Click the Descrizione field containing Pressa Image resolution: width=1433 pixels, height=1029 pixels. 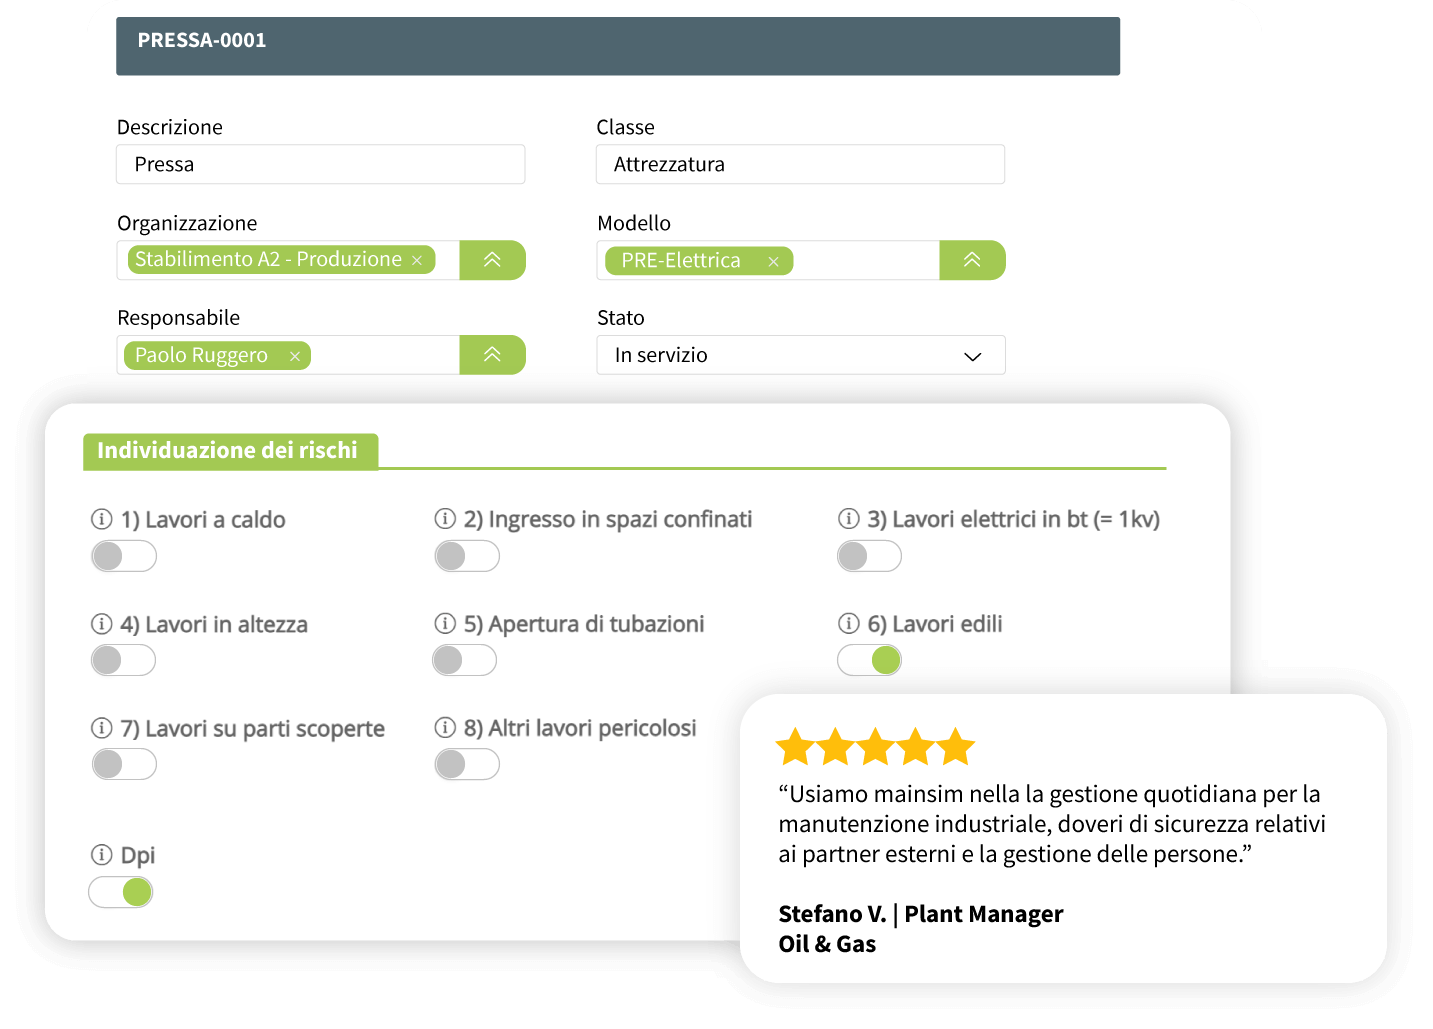tap(321, 164)
